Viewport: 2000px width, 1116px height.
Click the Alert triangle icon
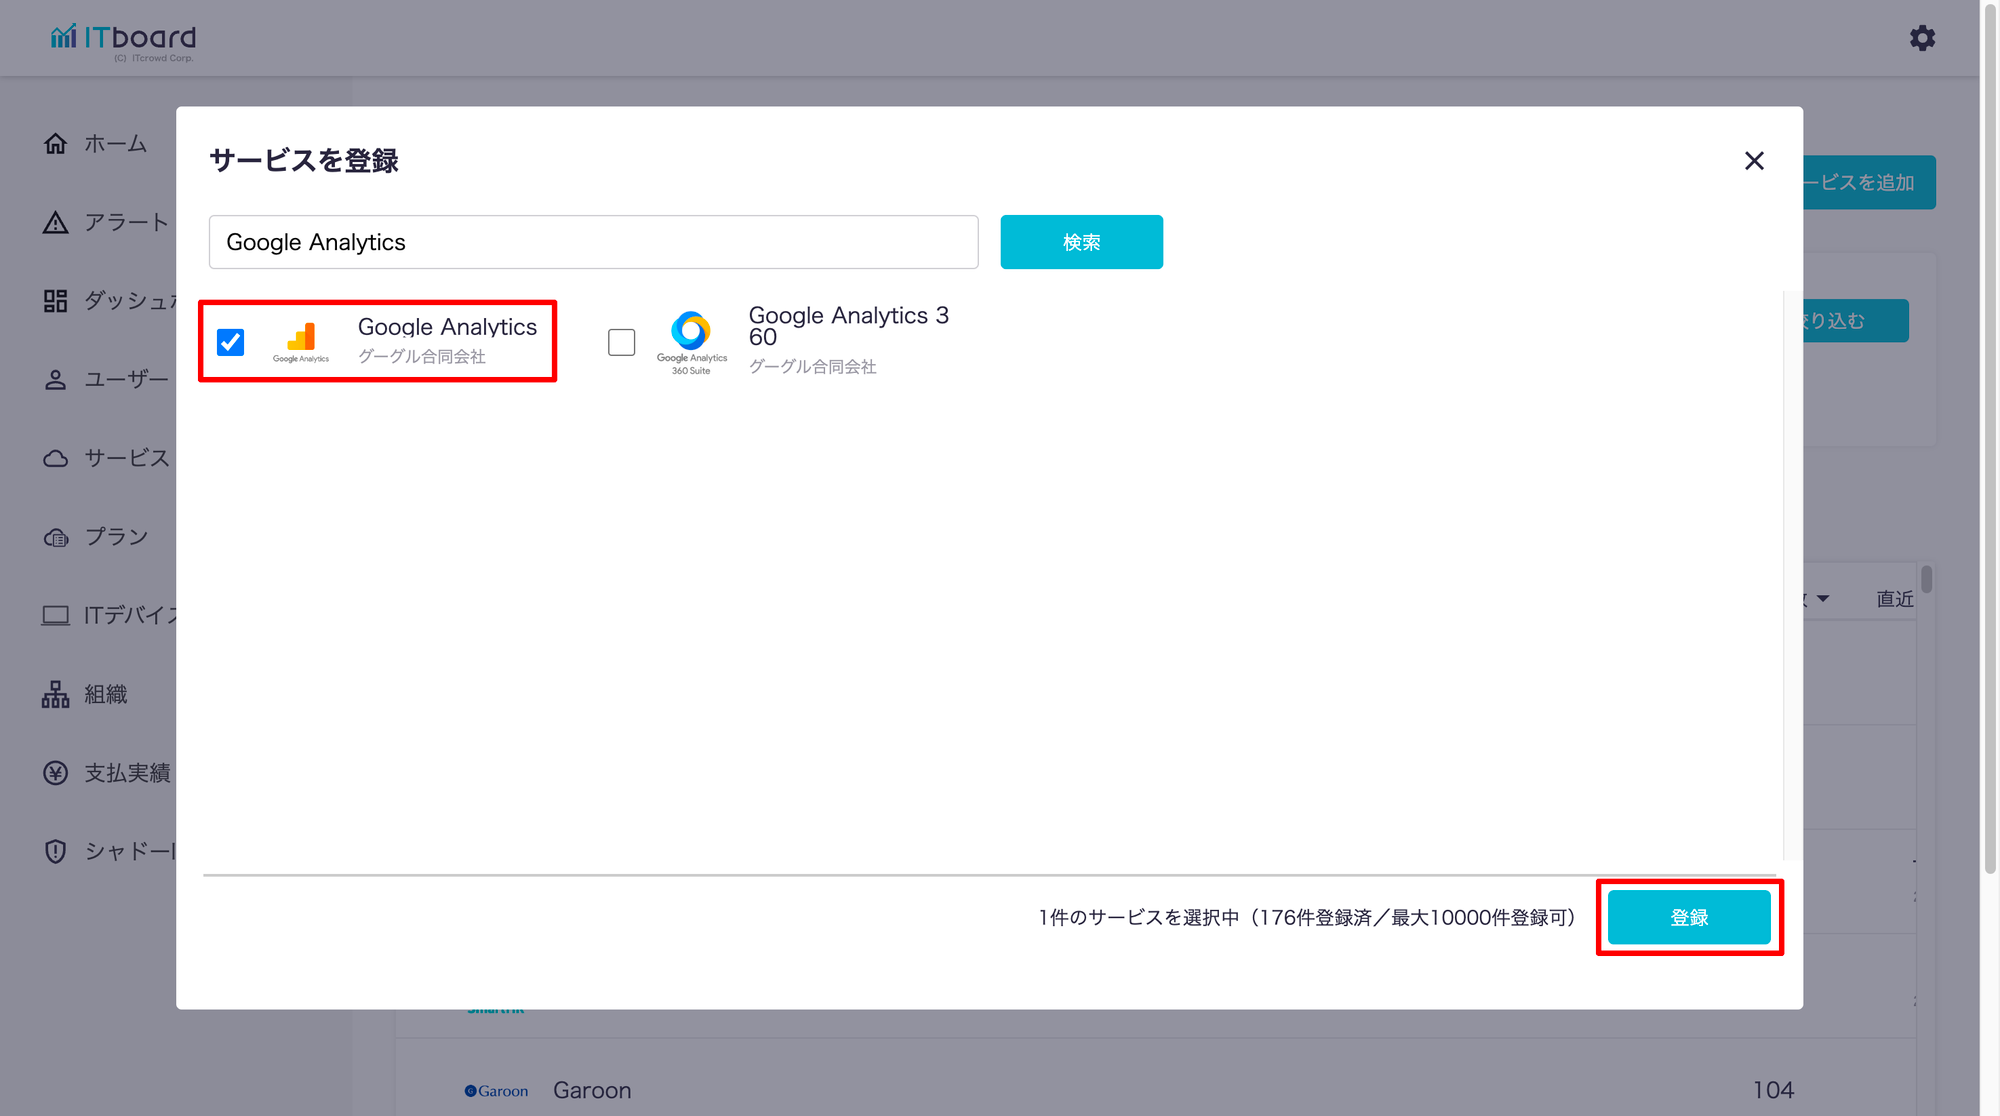(x=56, y=222)
